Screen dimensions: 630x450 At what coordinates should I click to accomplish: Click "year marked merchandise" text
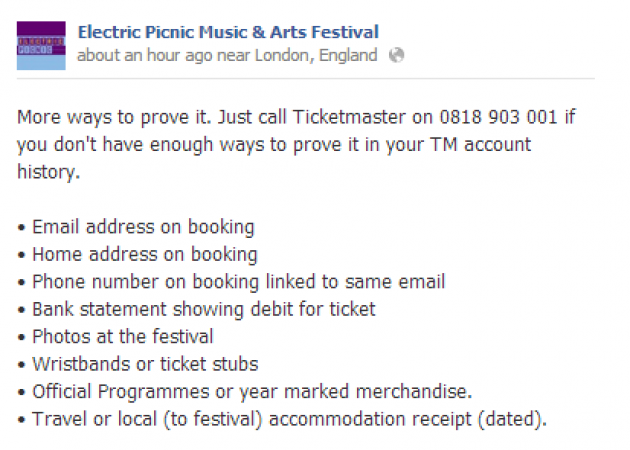(x=372, y=392)
